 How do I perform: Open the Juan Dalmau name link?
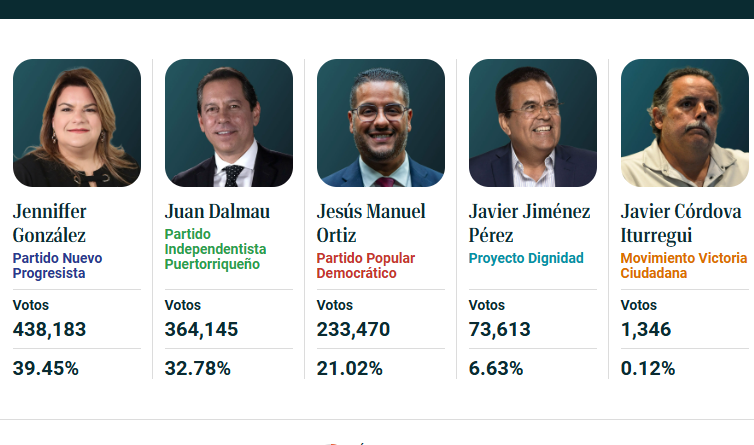click(211, 211)
